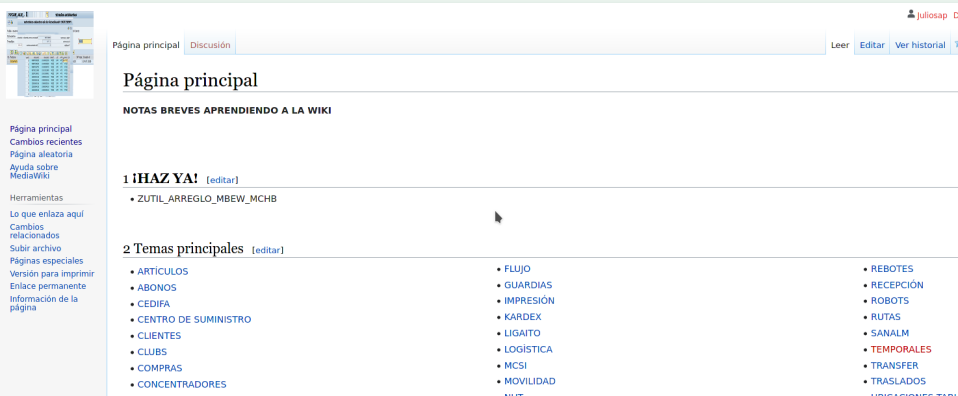958x396 pixels.
Task: Click Versión para imprimir link
Action: click(52, 273)
